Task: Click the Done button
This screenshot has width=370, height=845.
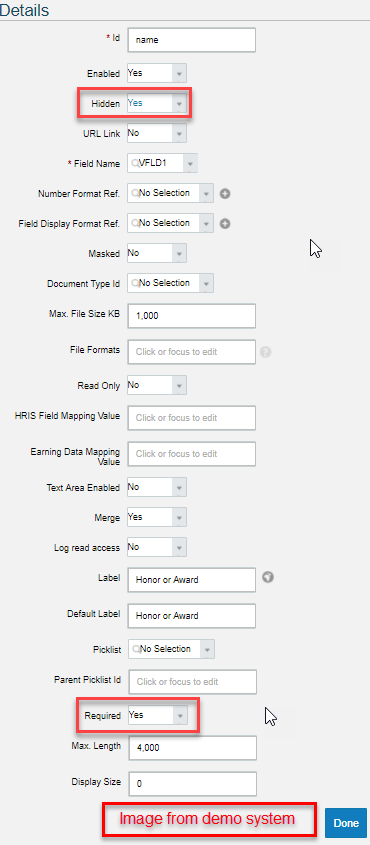Action: 346,823
